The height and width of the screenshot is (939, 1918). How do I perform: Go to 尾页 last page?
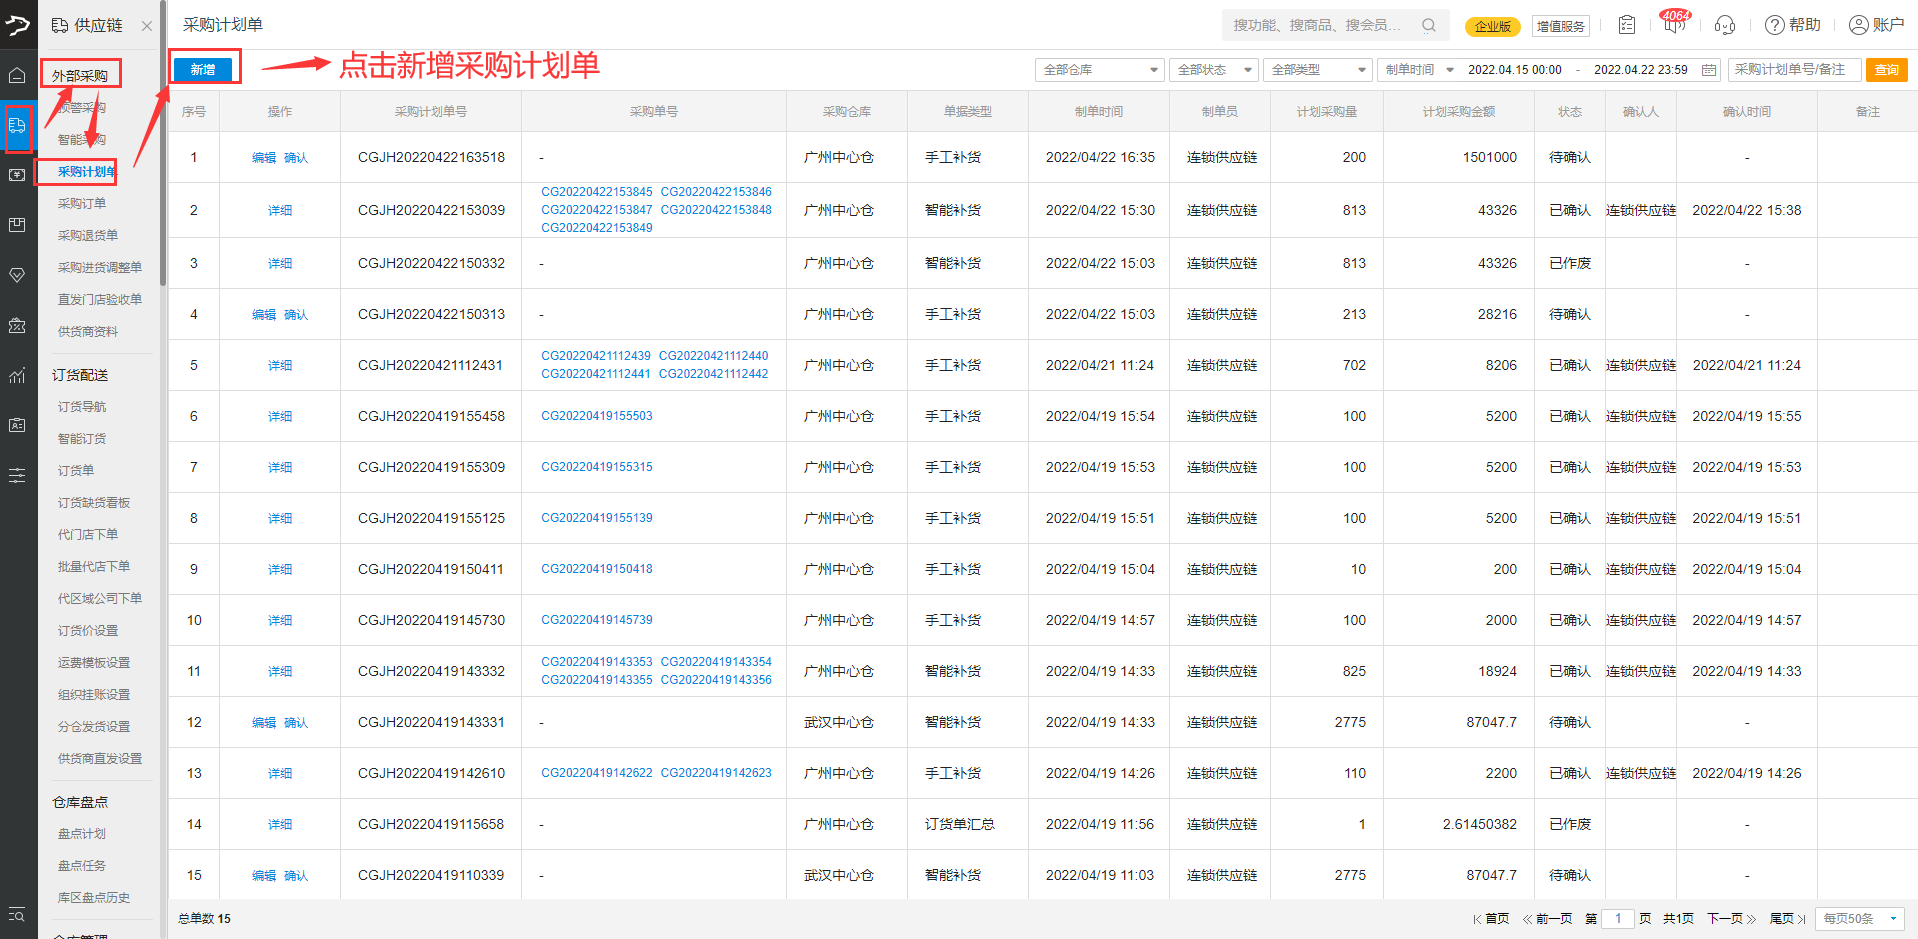(x=1788, y=919)
